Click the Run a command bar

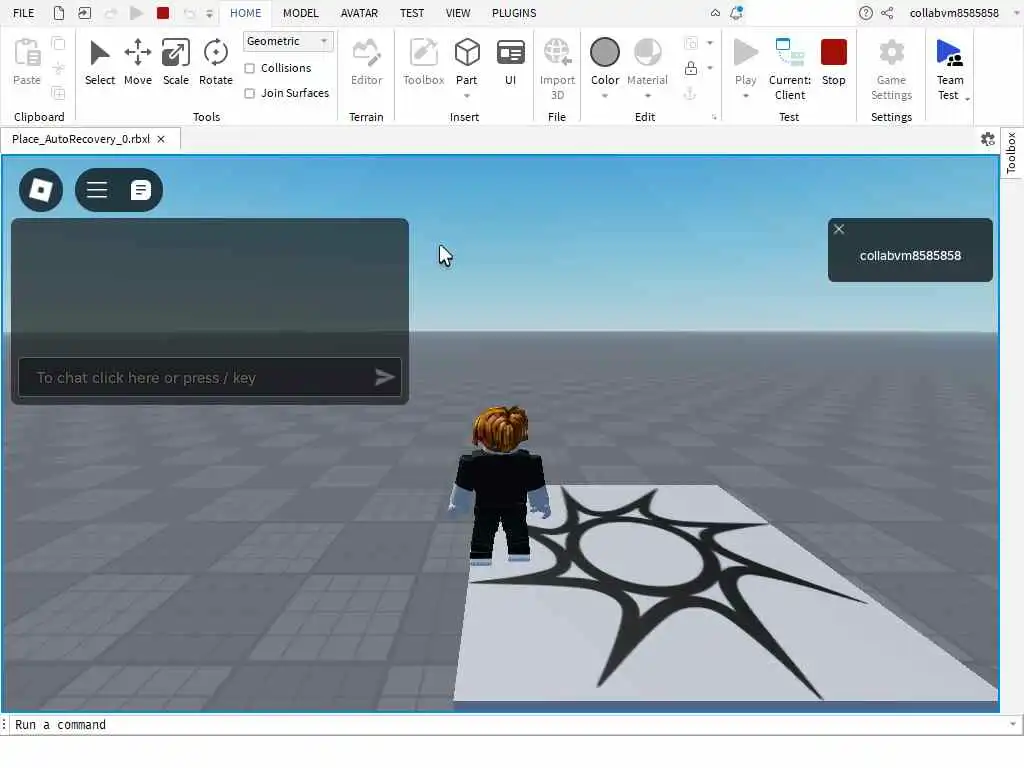tap(509, 724)
